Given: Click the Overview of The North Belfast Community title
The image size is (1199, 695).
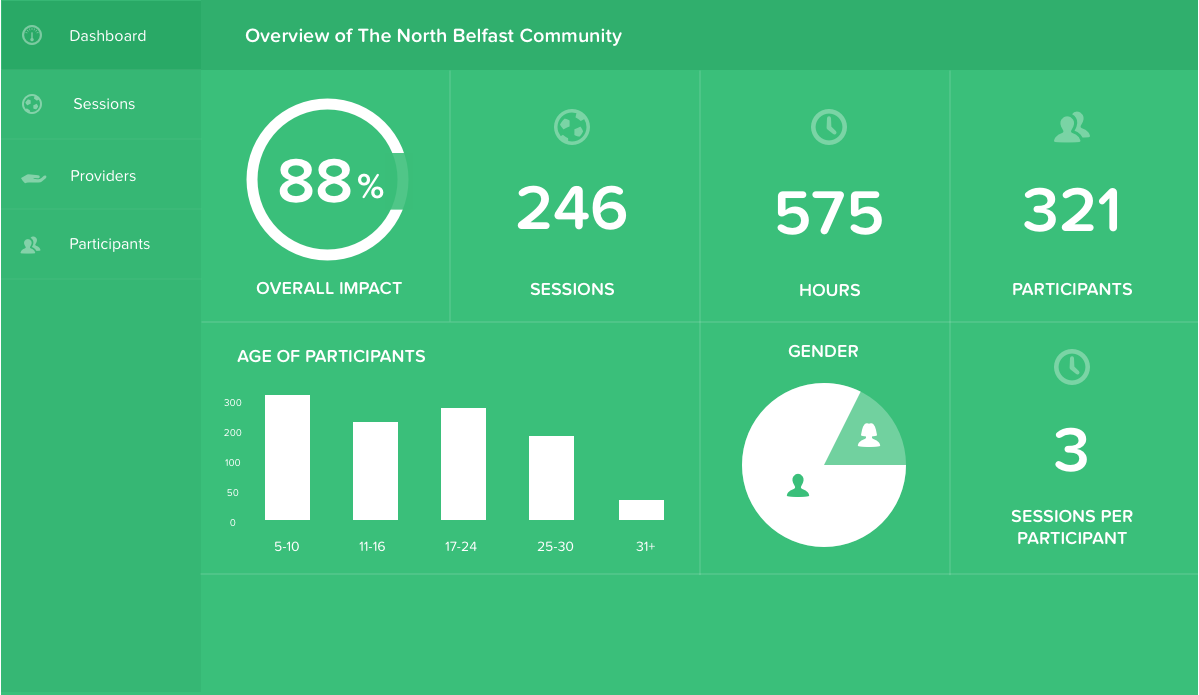Looking at the screenshot, I should (x=434, y=36).
